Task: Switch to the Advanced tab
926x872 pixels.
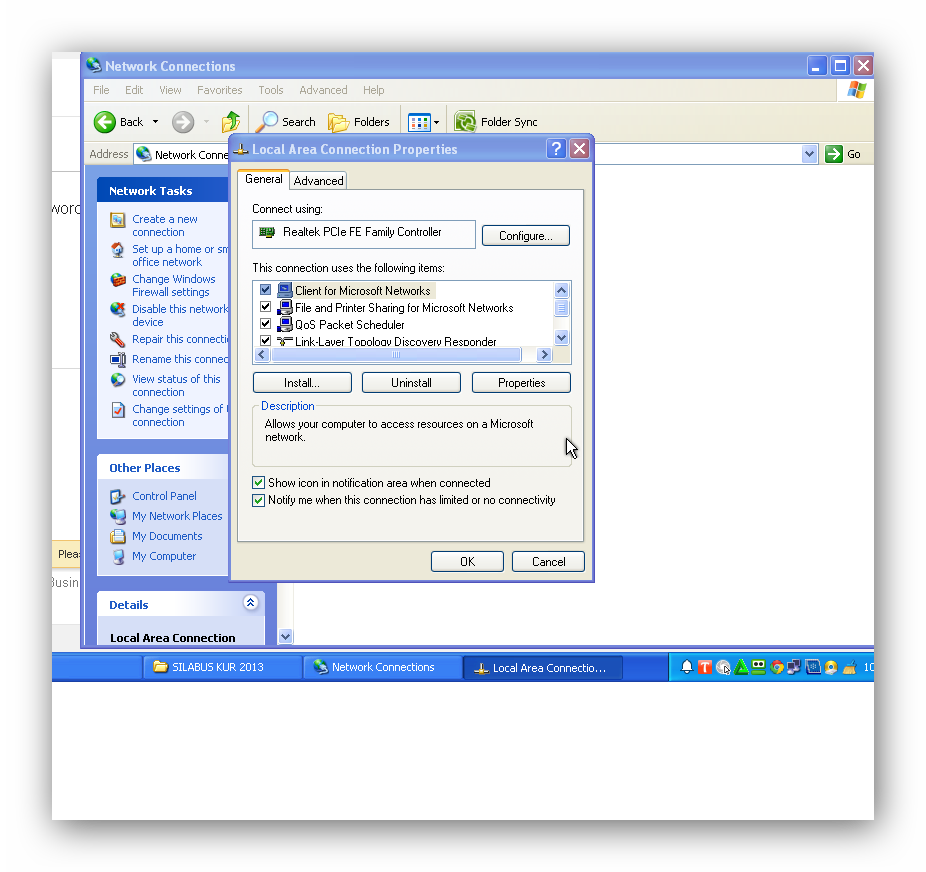Action: pyautogui.click(x=318, y=181)
